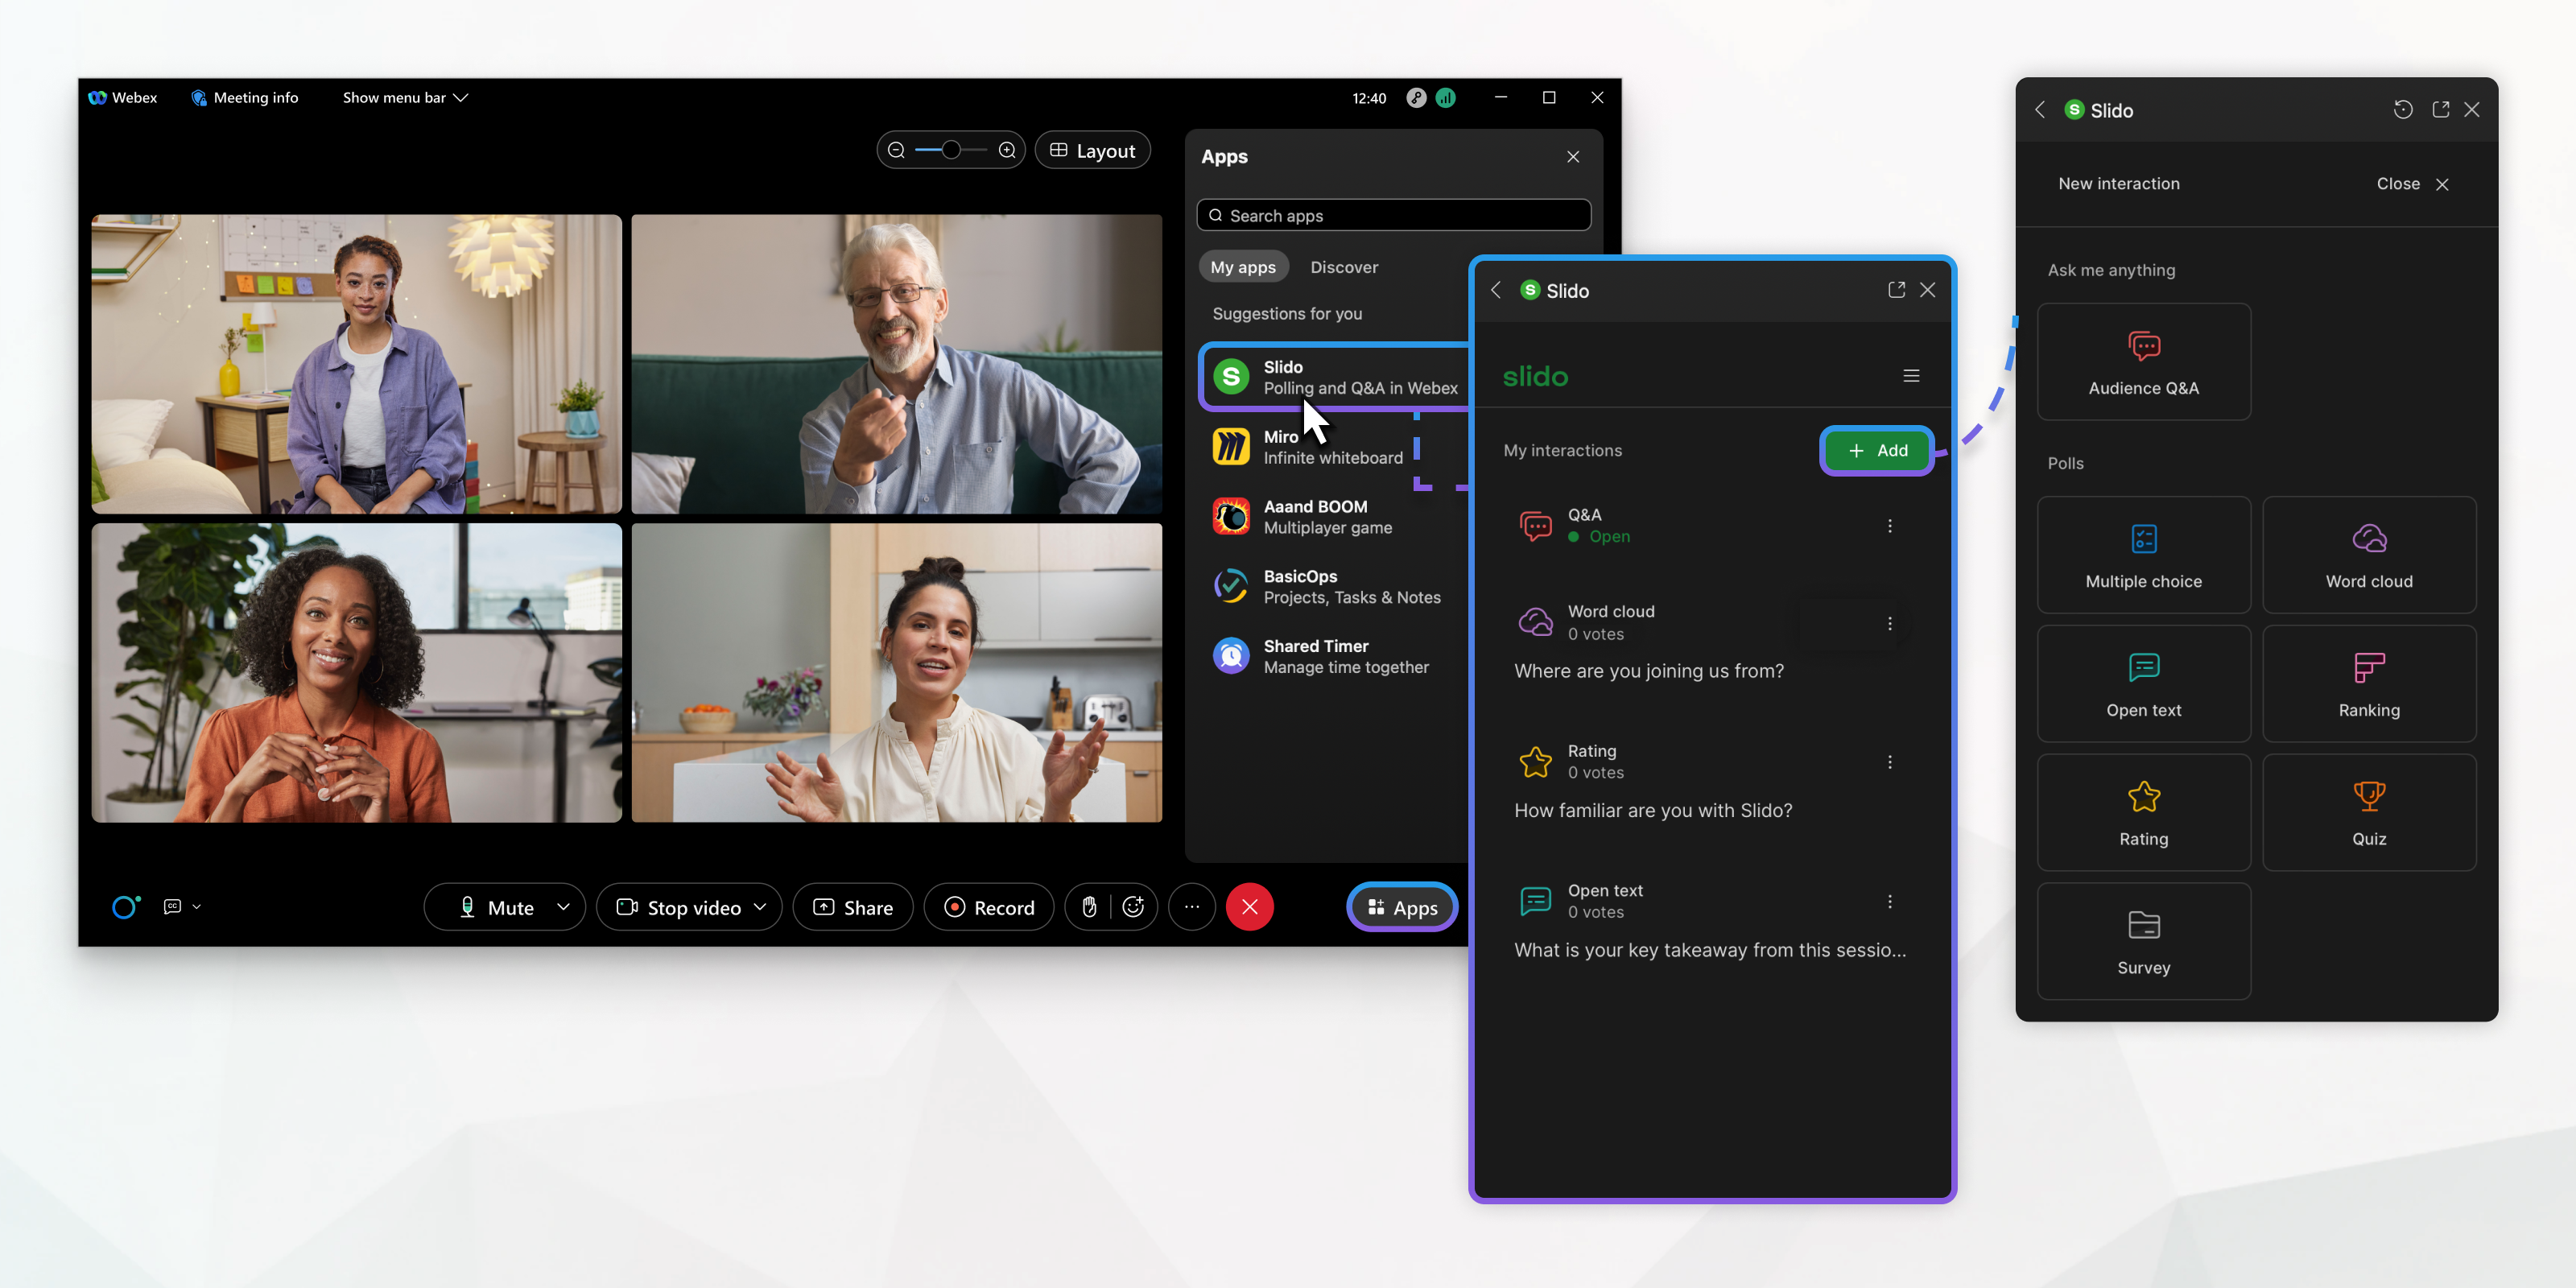Open the Audience Q&A interaction card

click(2143, 362)
